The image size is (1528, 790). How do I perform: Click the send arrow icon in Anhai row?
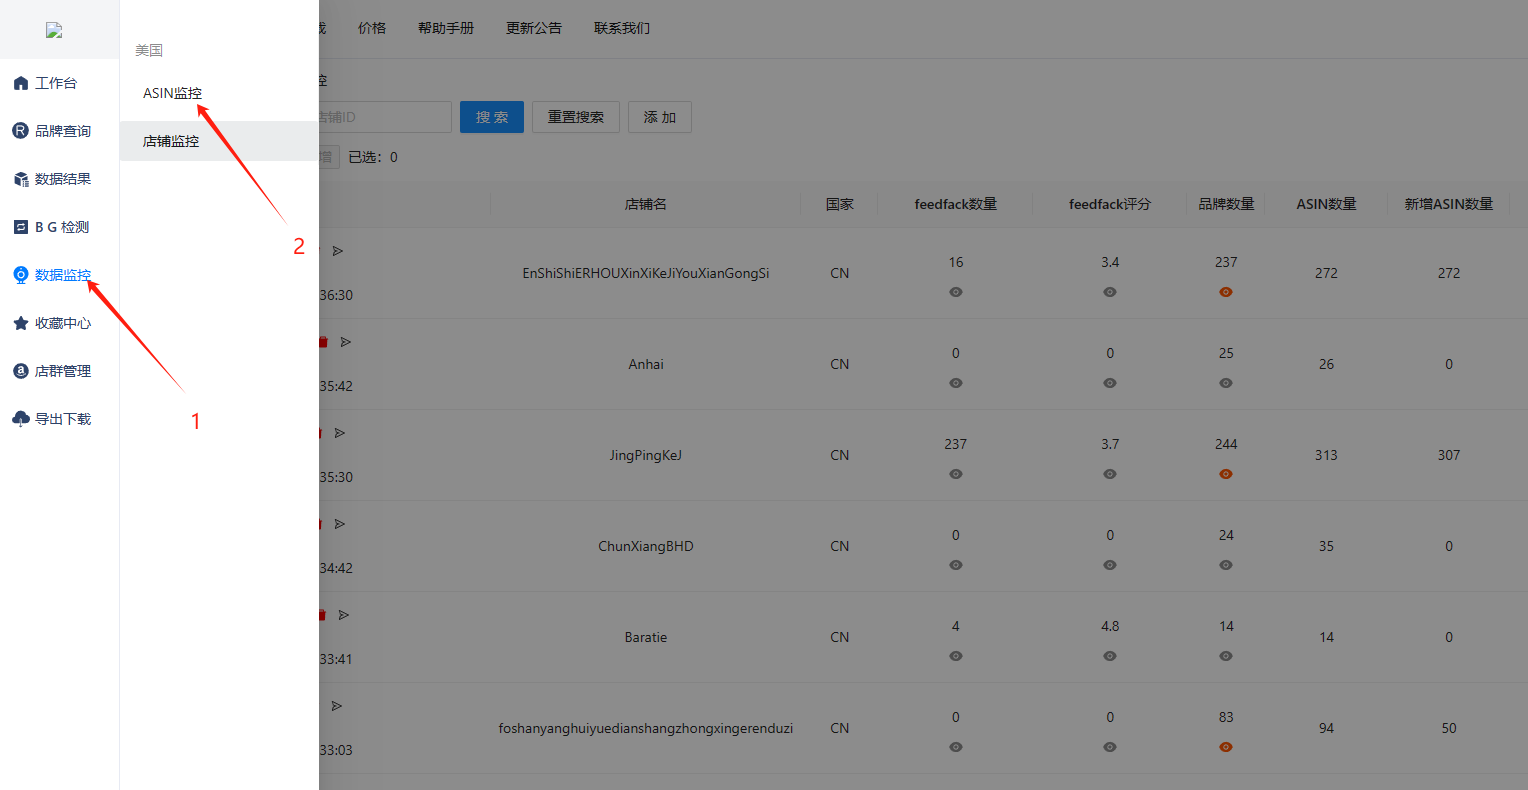(x=346, y=342)
